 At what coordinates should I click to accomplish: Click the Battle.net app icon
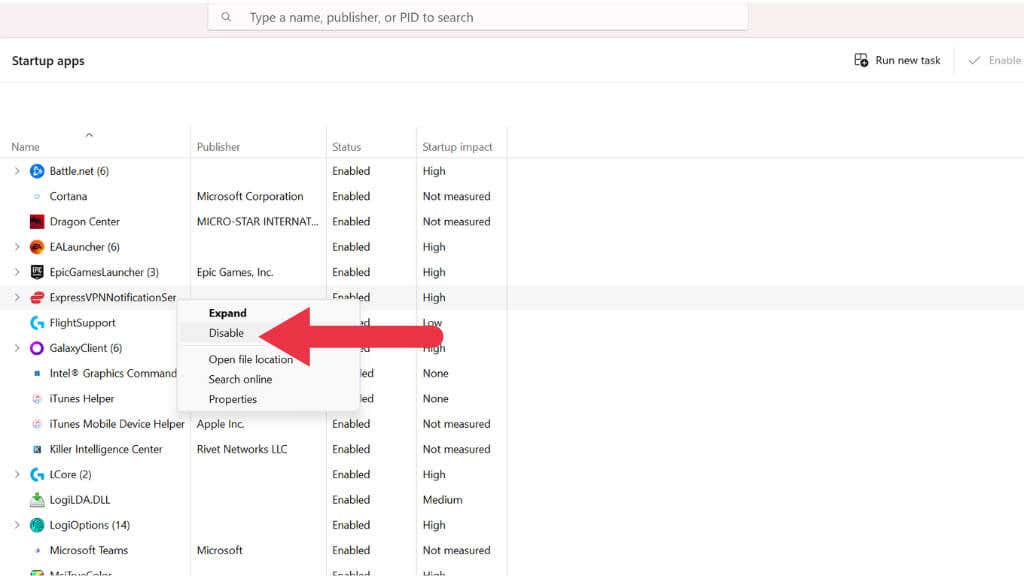[x=37, y=171]
